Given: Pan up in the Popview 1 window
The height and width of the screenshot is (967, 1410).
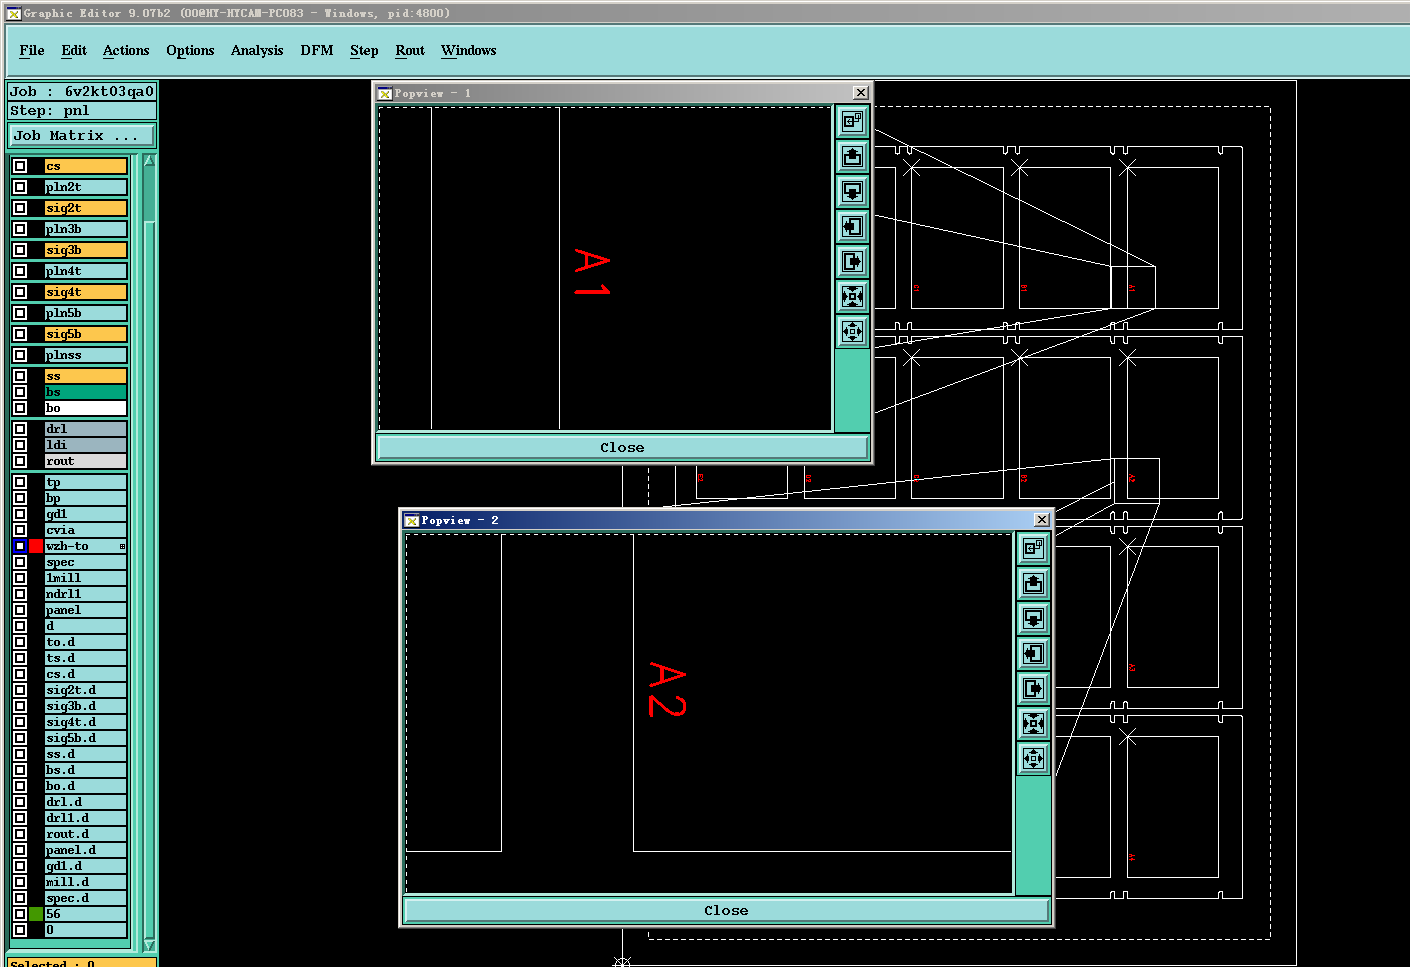Looking at the screenshot, I should tap(852, 156).
